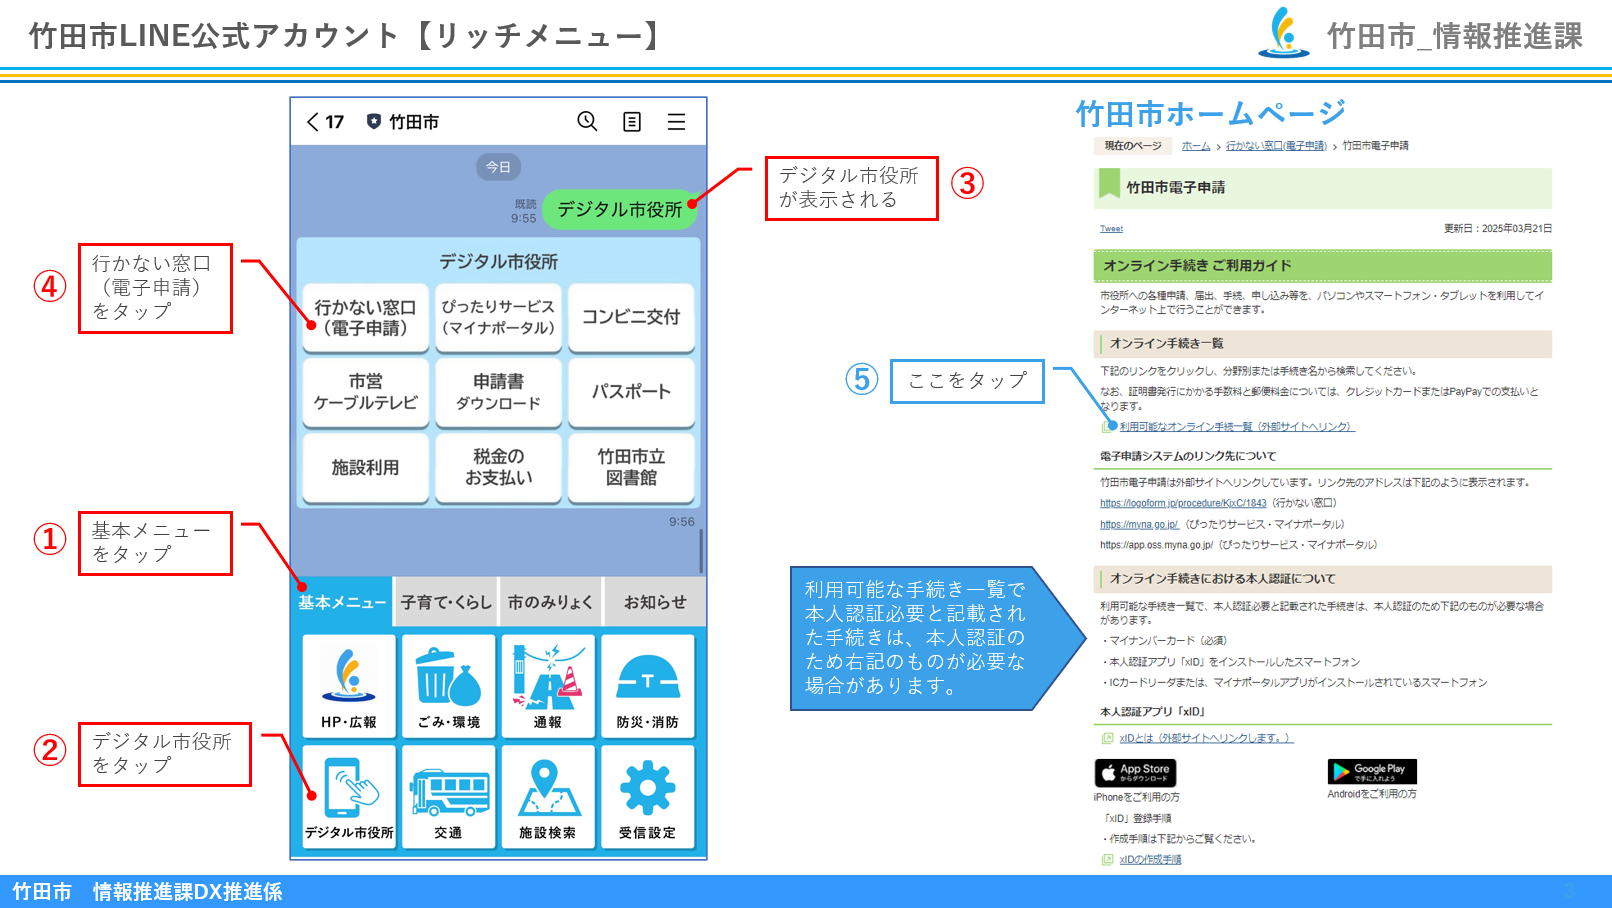Screen dimensions: 1612x908
Task: Tap the パスポート button
Action: (631, 392)
